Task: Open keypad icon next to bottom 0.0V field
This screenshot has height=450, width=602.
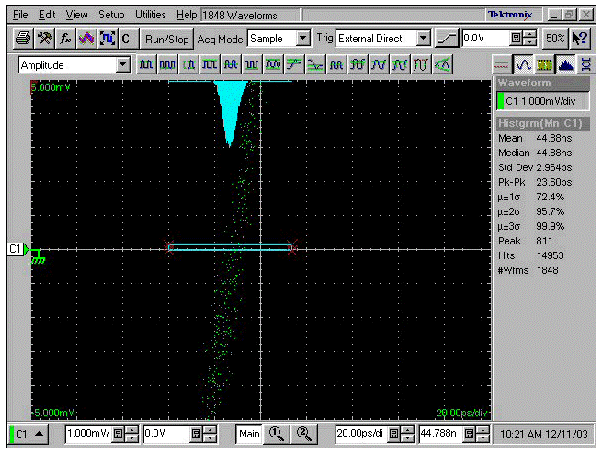Action: [196, 434]
